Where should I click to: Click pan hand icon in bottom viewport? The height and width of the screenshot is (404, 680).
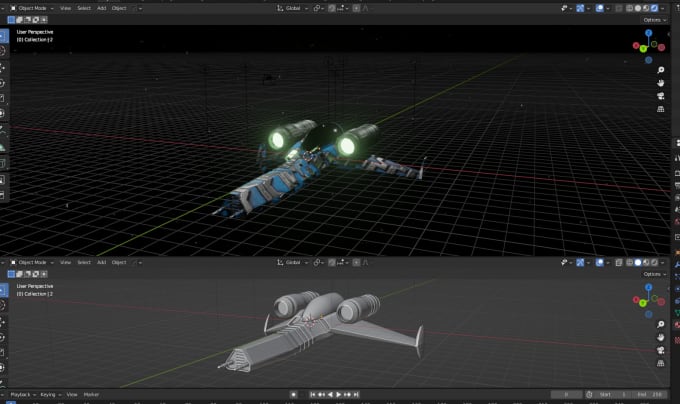point(660,337)
